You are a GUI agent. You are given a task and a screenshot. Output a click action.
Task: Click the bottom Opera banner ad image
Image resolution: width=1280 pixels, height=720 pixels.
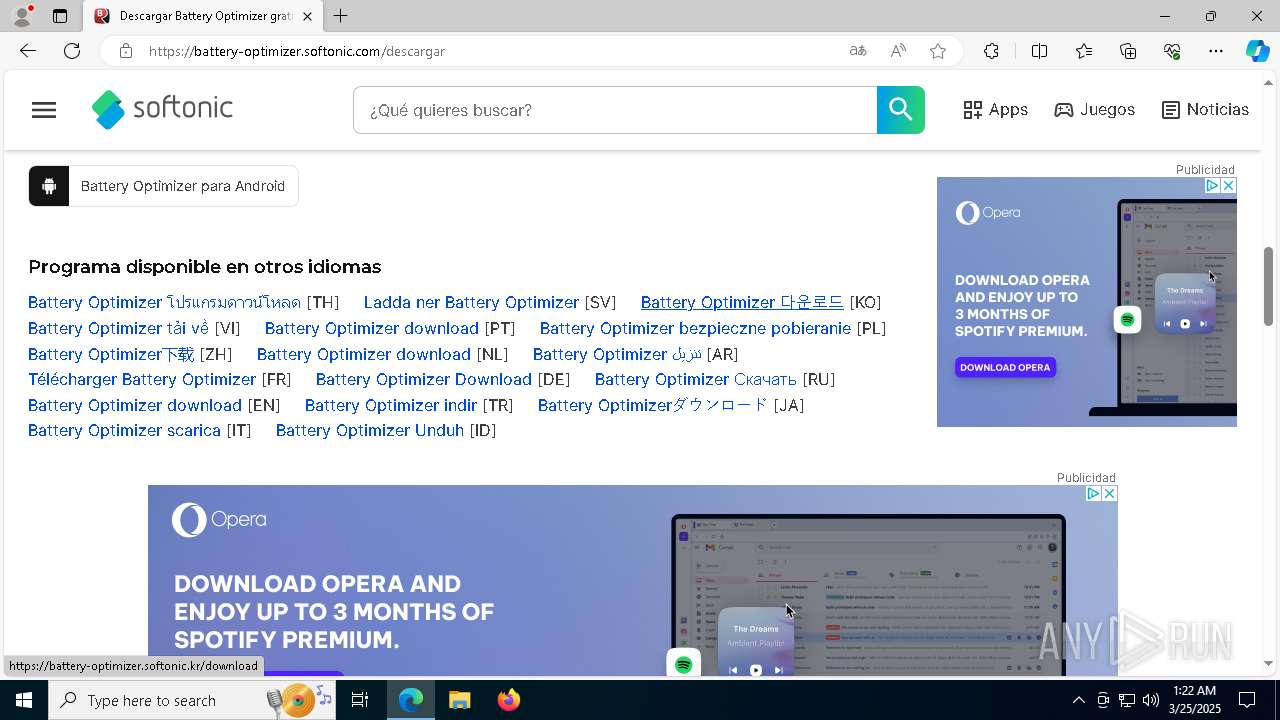pyautogui.click(x=633, y=580)
